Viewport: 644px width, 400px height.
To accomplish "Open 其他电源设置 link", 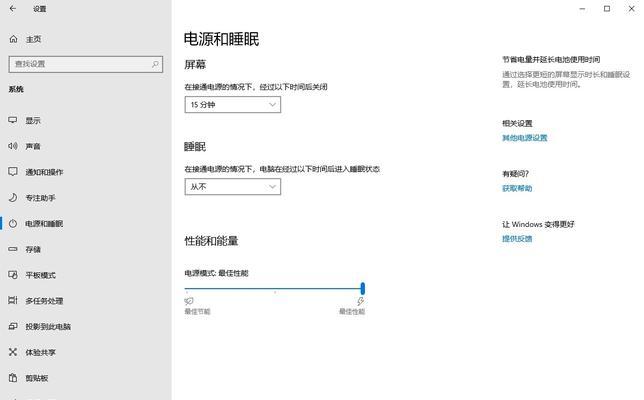I will [524, 138].
